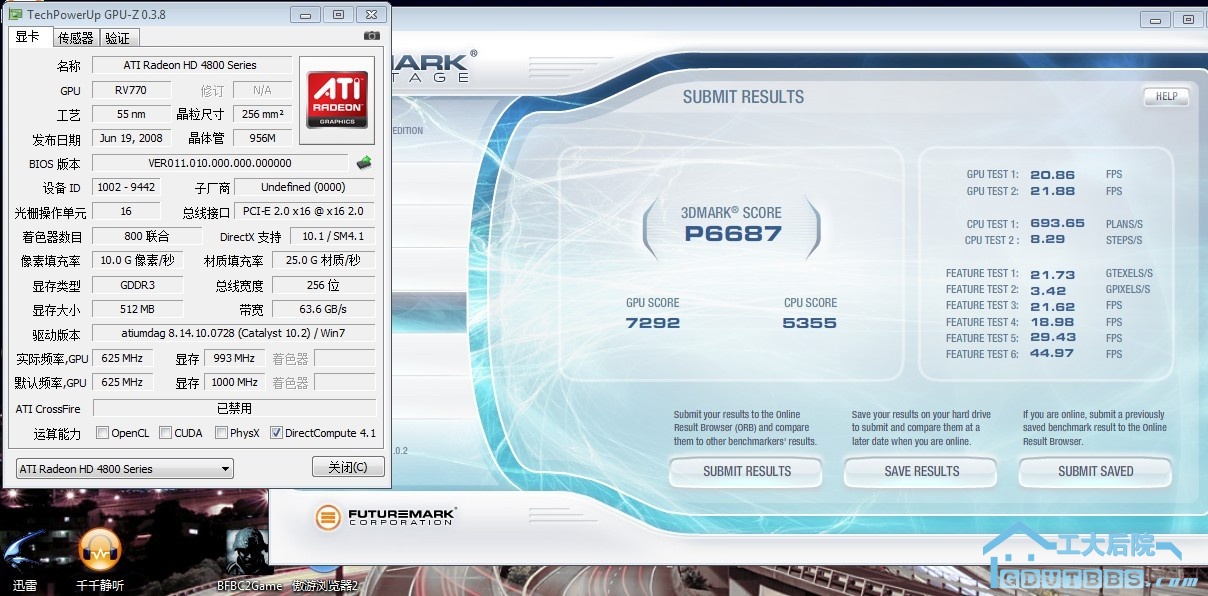This screenshot has height=596, width=1208.
Task: Toggle the DirectCompute 4.1 checkbox
Action: (276, 433)
